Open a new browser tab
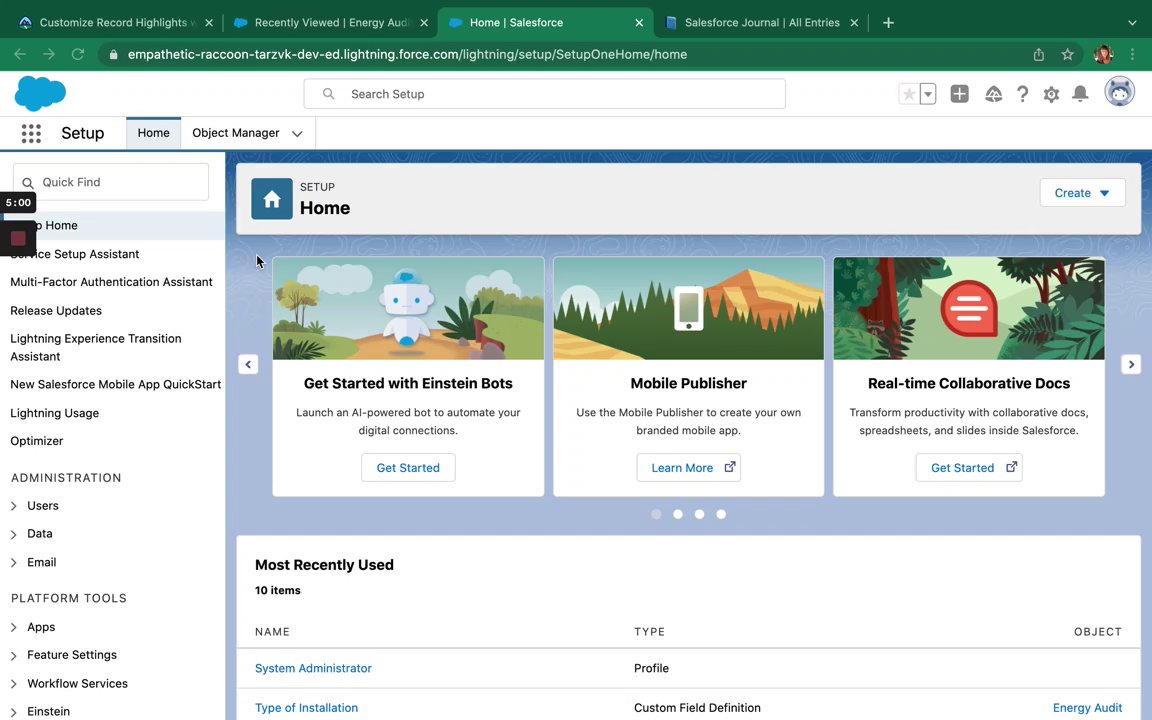 (888, 23)
